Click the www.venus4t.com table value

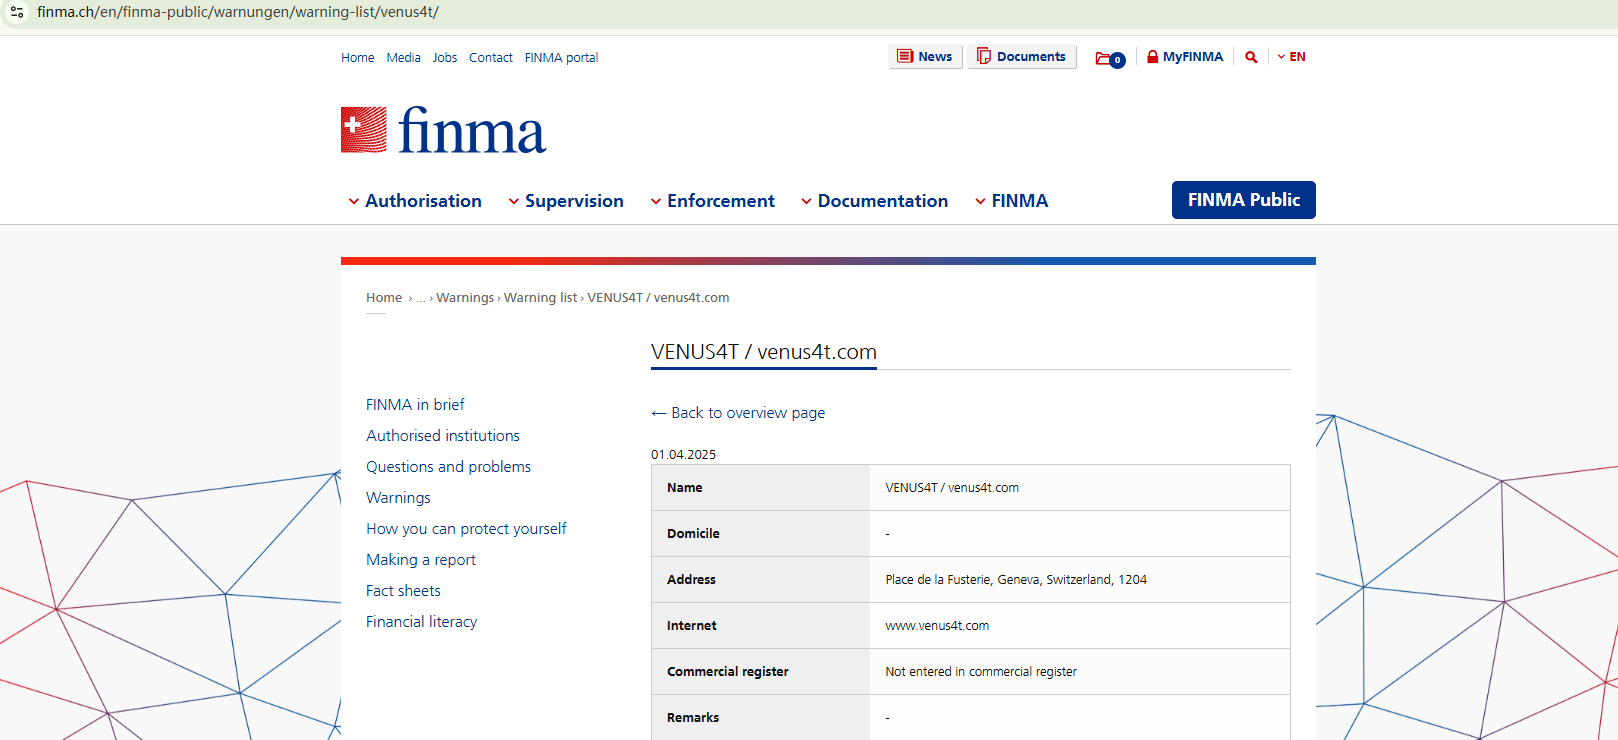(x=937, y=626)
